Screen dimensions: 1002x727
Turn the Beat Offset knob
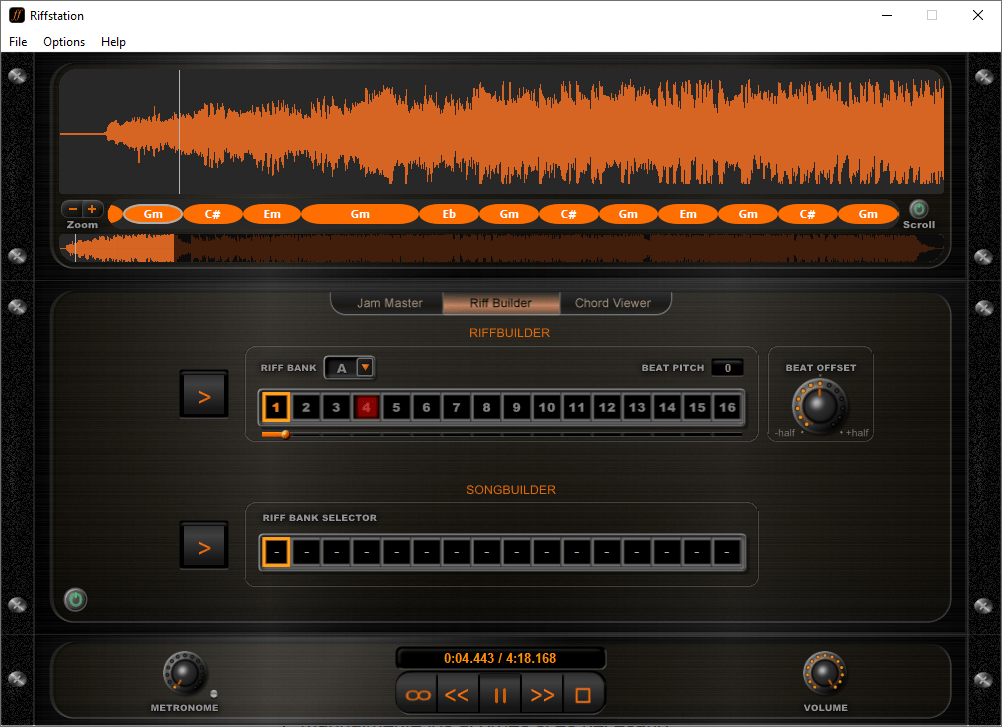(x=820, y=406)
